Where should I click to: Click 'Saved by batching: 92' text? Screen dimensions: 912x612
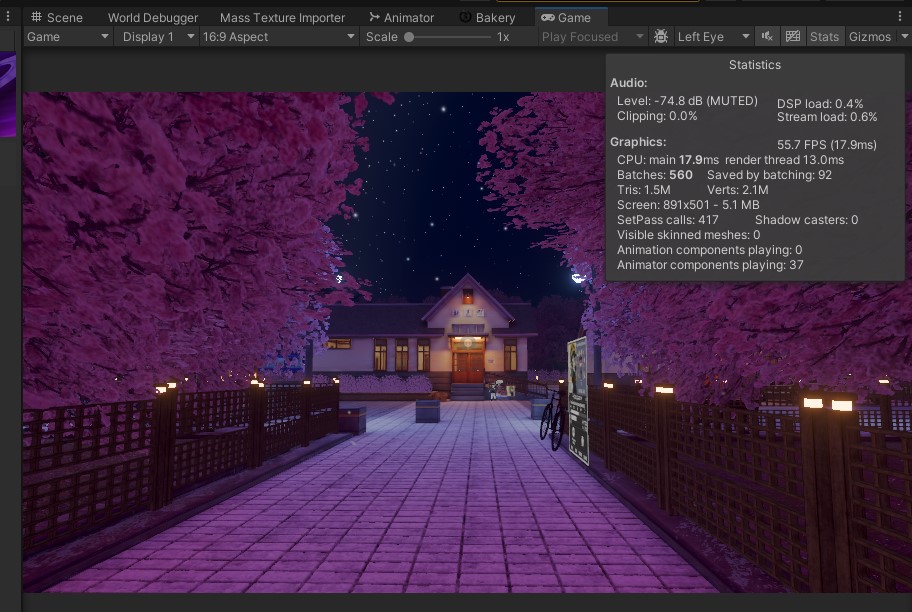[x=769, y=175]
